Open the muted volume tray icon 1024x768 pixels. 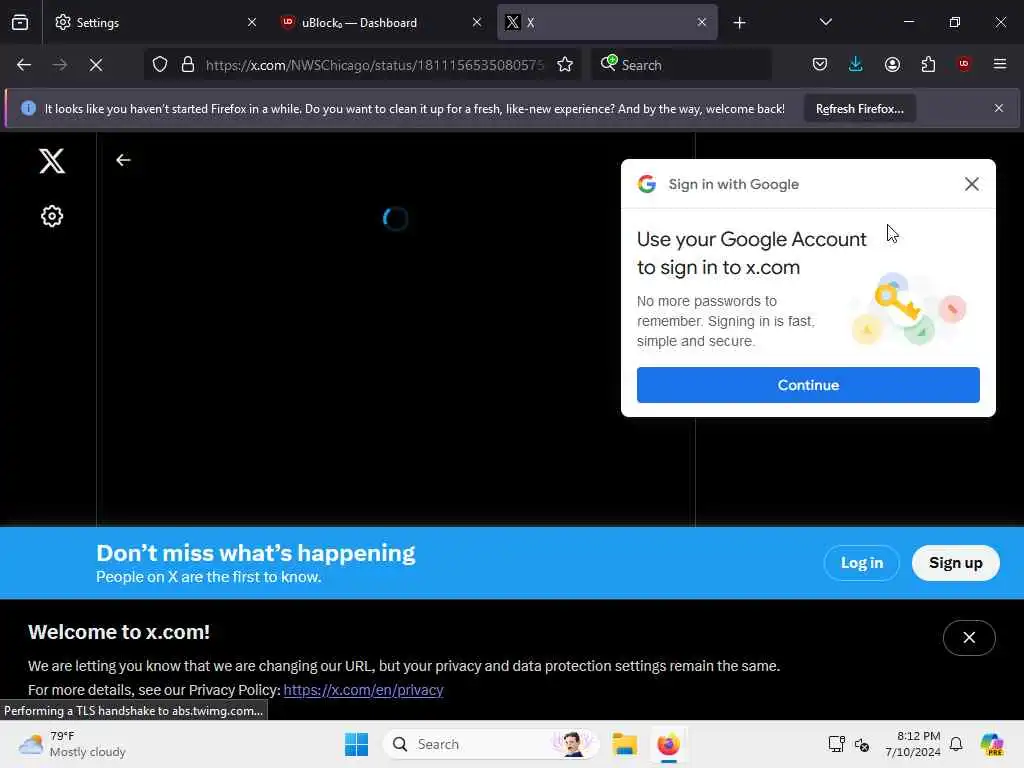[x=862, y=744]
